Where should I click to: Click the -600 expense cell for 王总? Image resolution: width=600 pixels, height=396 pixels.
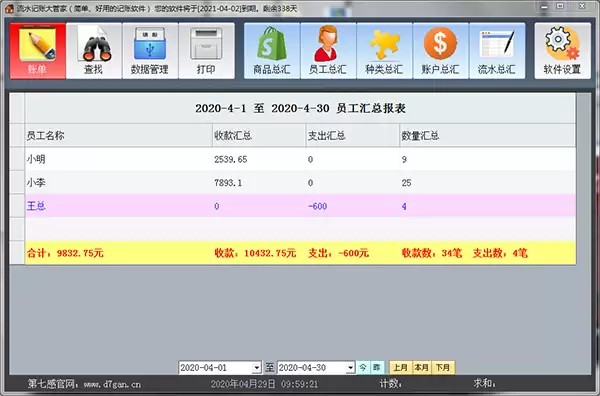pos(353,206)
